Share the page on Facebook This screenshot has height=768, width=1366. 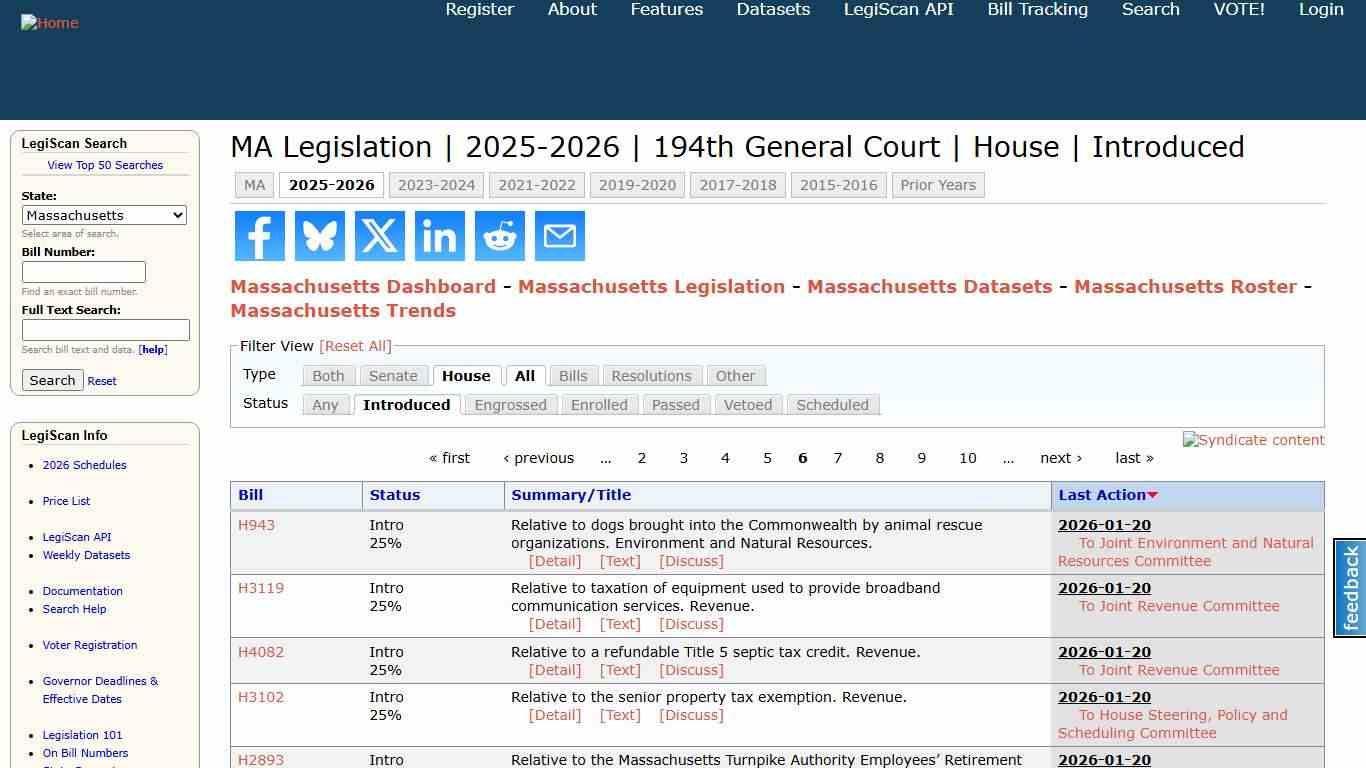[x=259, y=236]
